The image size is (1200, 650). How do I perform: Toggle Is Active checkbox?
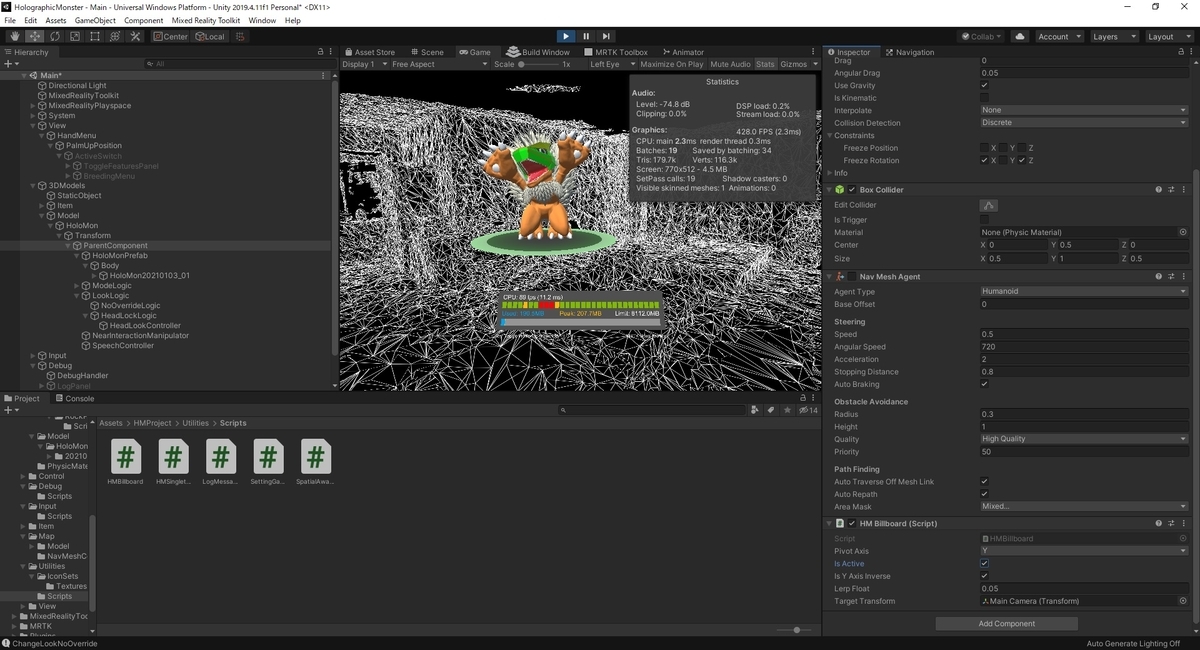point(984,563)
